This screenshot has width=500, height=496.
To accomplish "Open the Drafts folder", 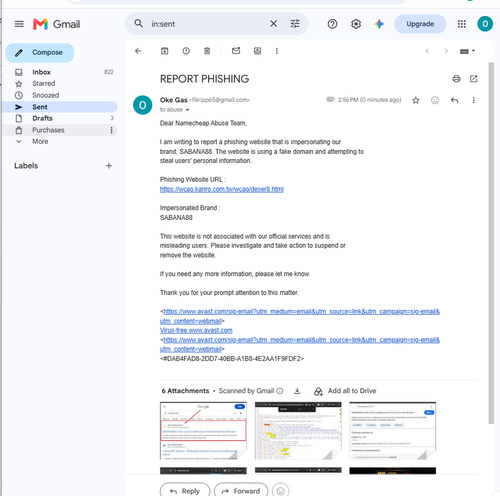I will pos(60,118).
